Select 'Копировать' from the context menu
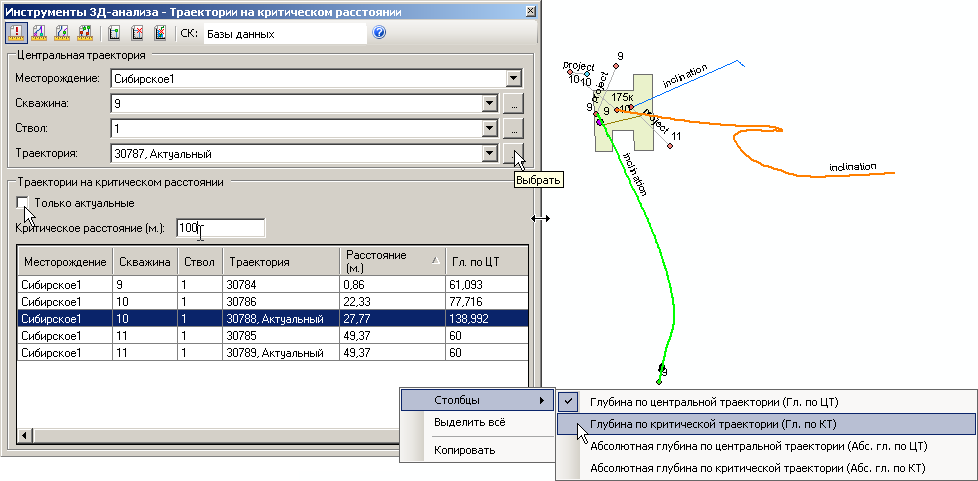The width and height of the screenshot is (978, 481). click(x=464, y=450)
